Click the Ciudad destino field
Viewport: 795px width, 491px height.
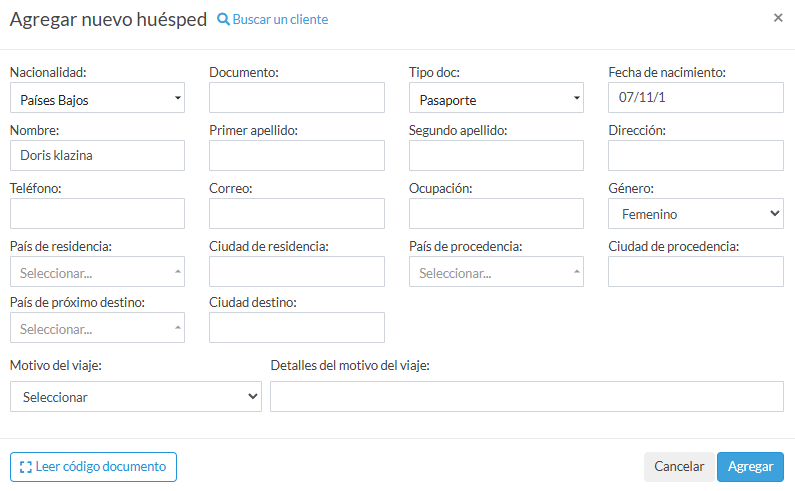(x=297, y=328)
